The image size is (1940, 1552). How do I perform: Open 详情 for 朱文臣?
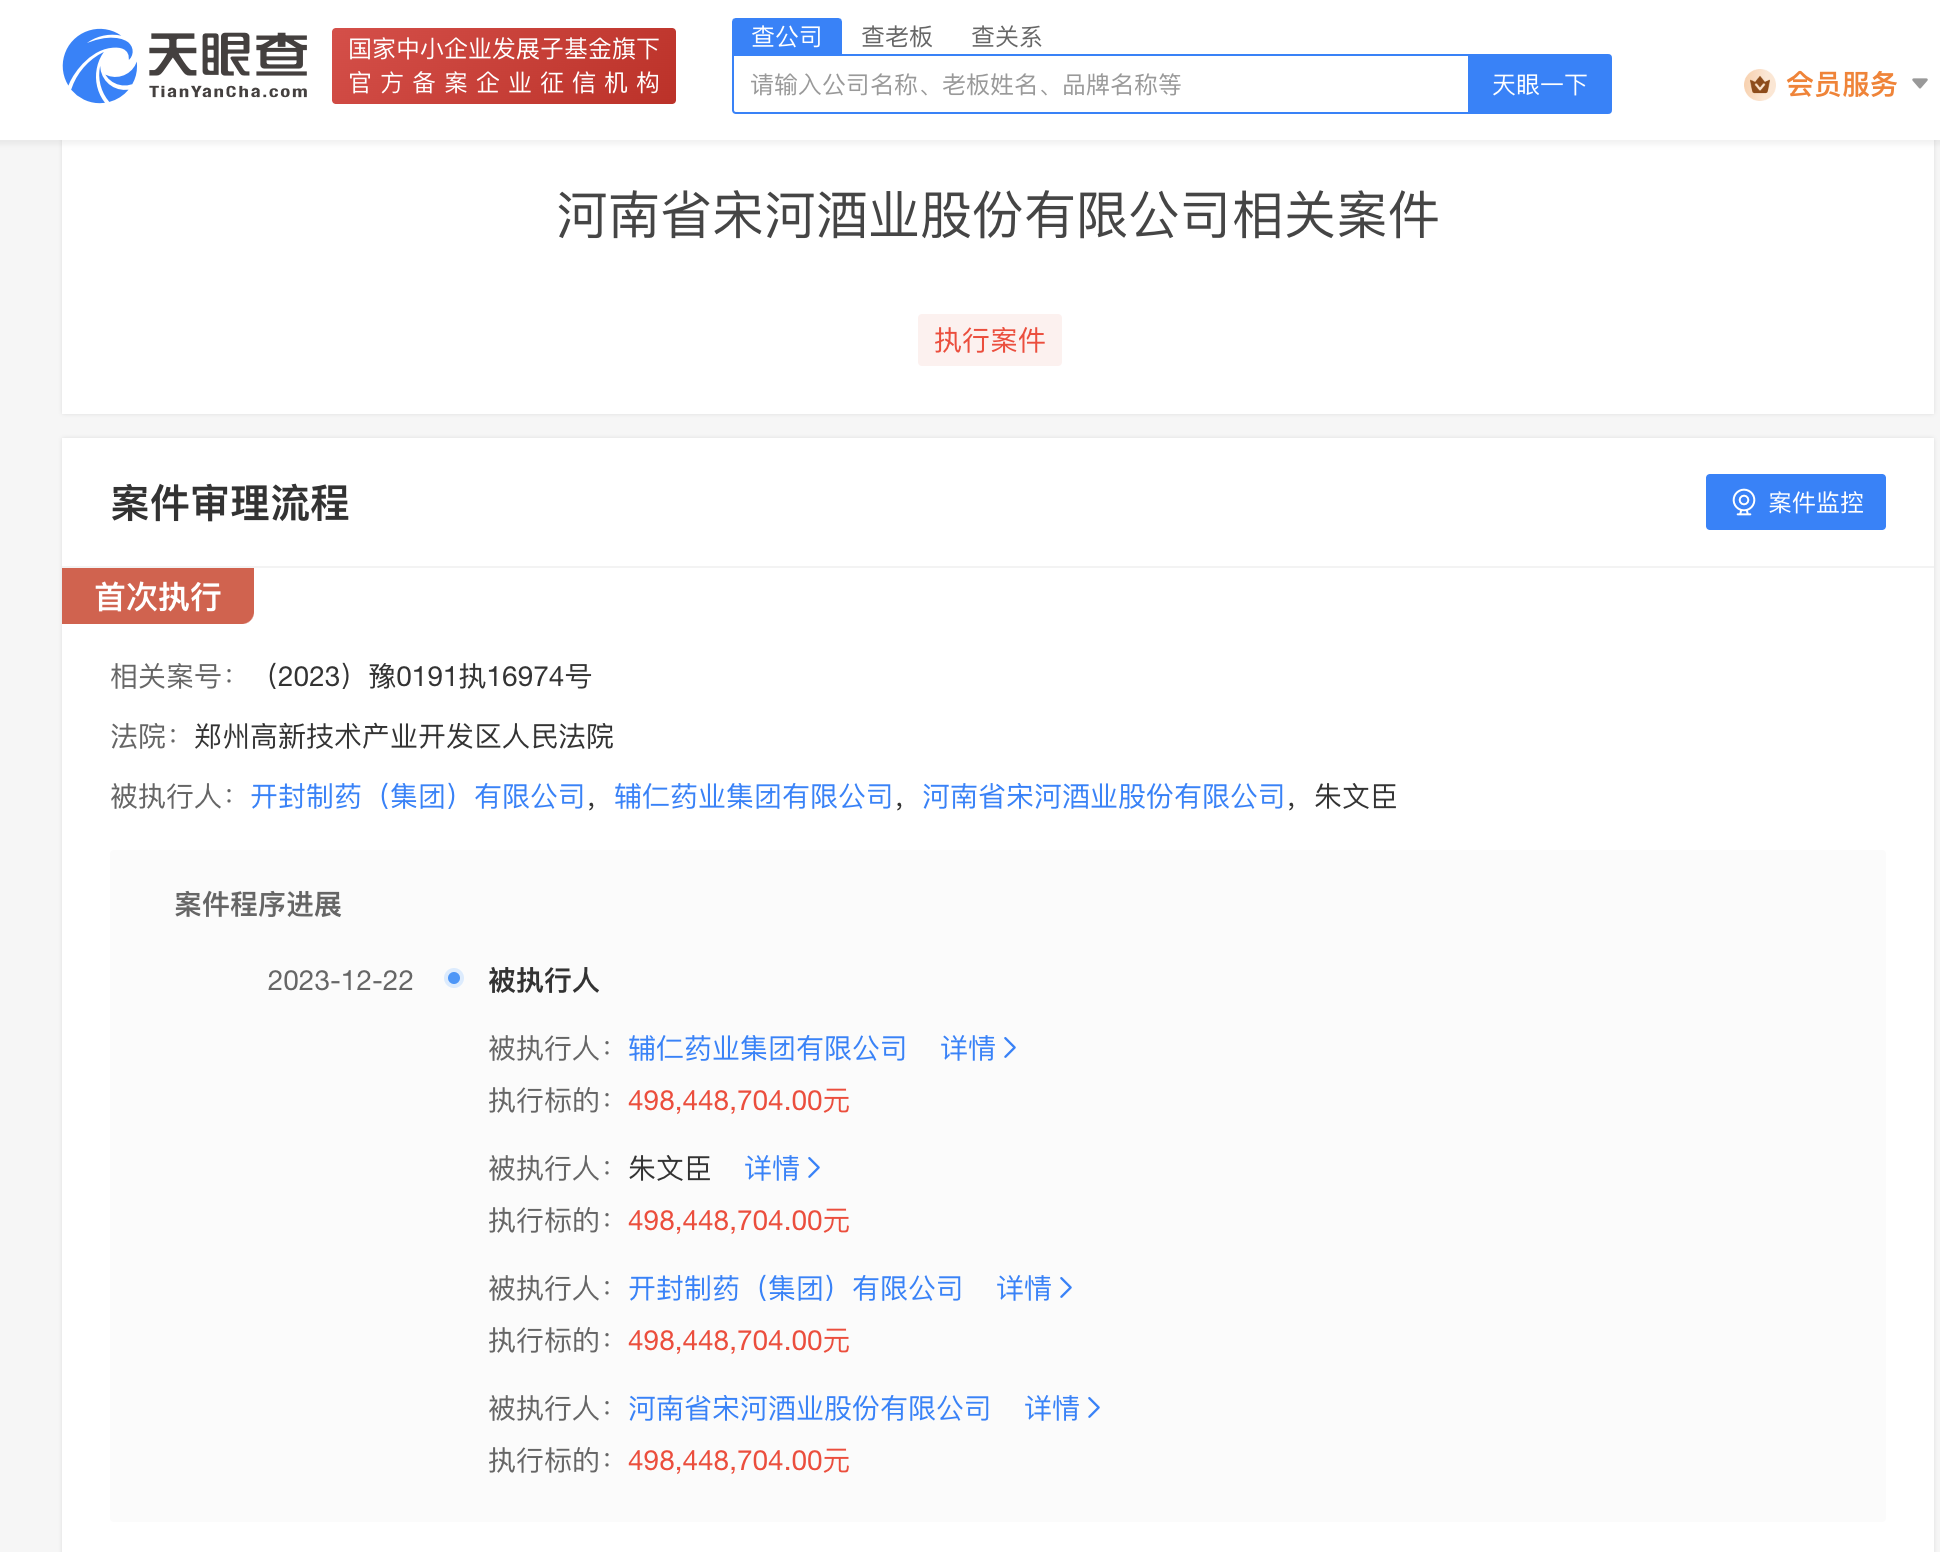click(x=783, y=1168)
